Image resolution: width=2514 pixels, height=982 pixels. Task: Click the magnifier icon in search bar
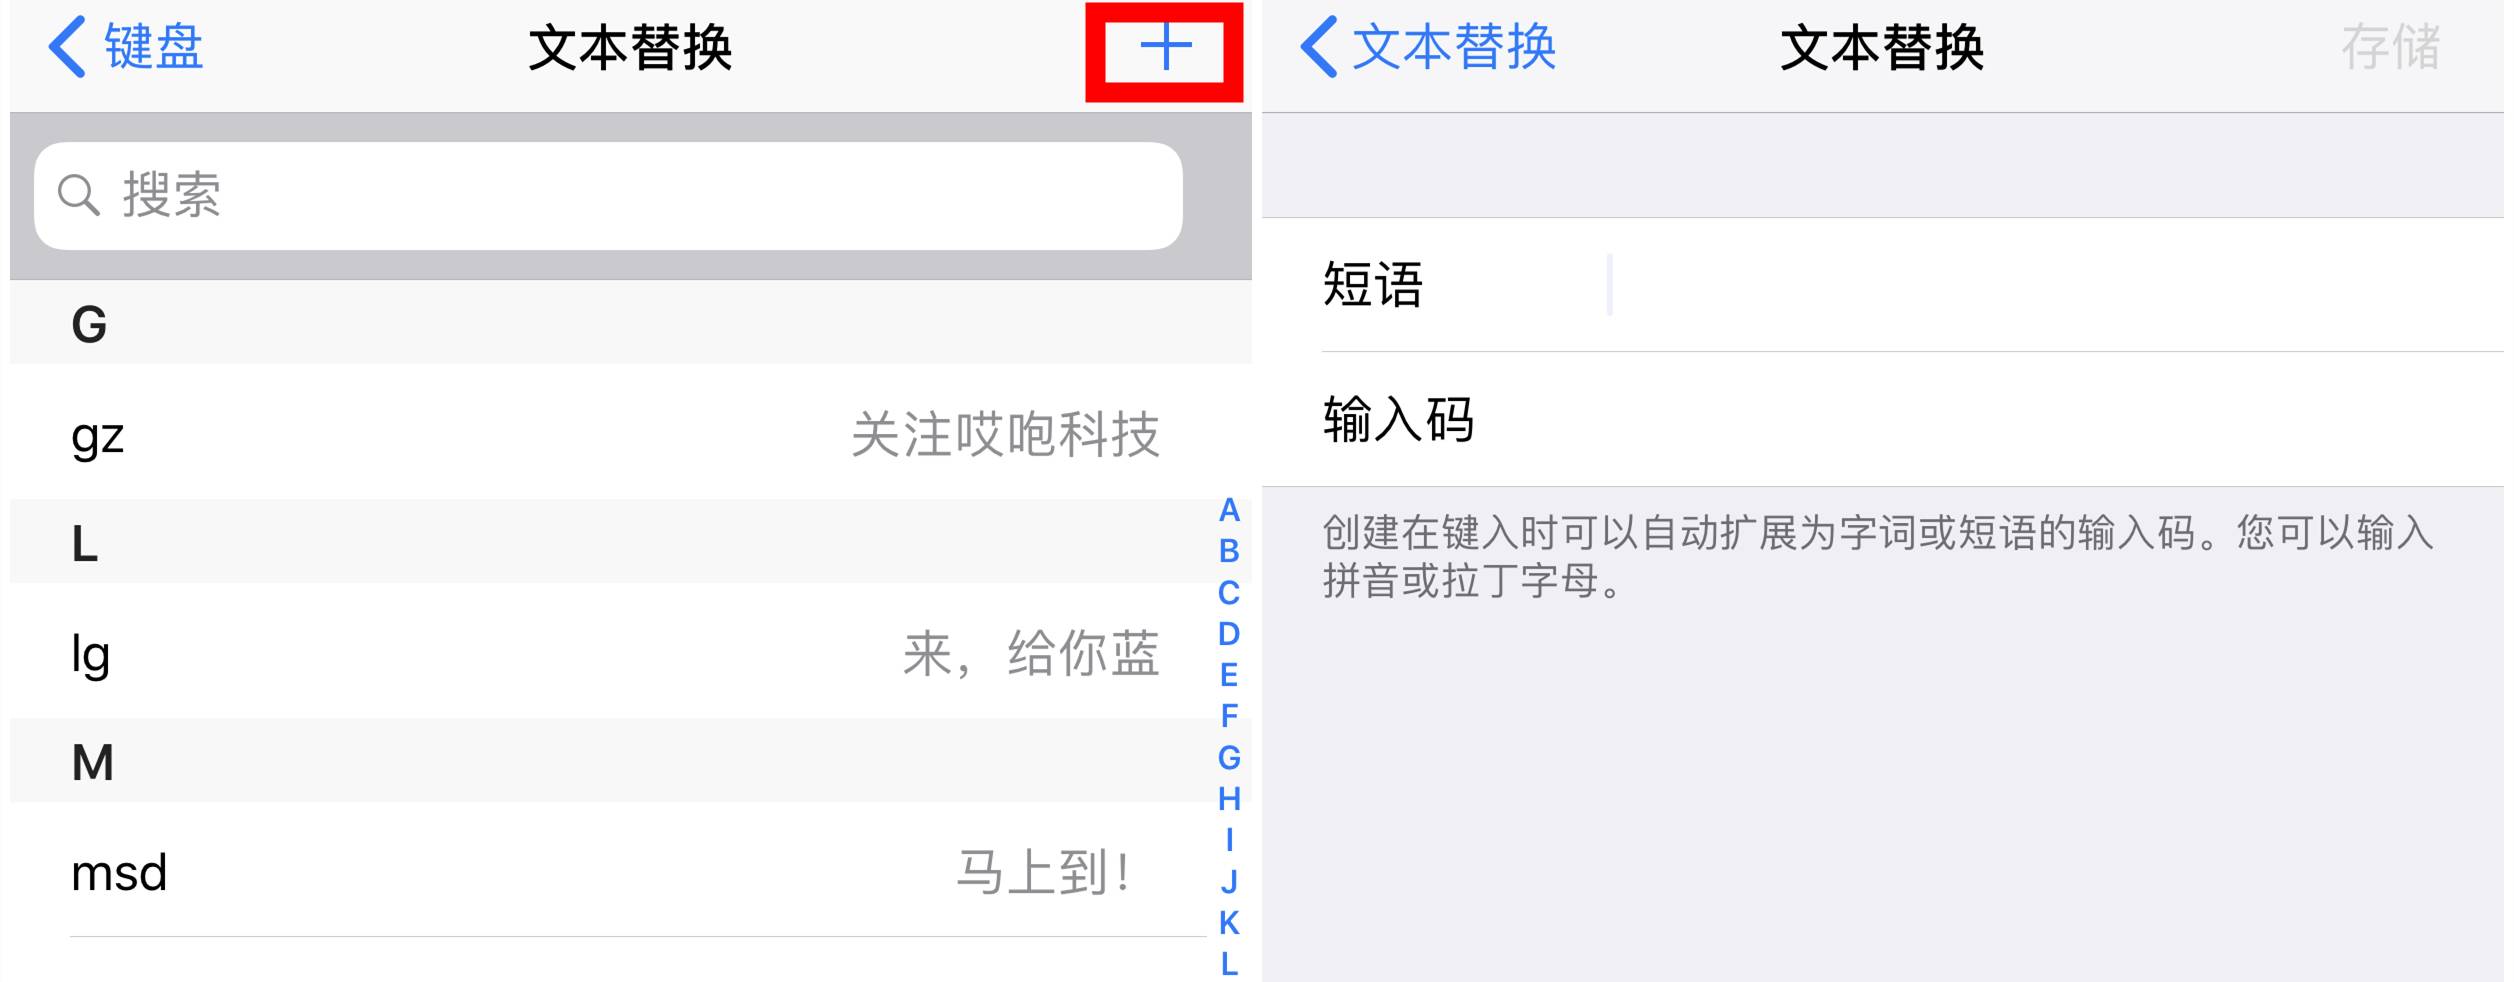(78, 195)
